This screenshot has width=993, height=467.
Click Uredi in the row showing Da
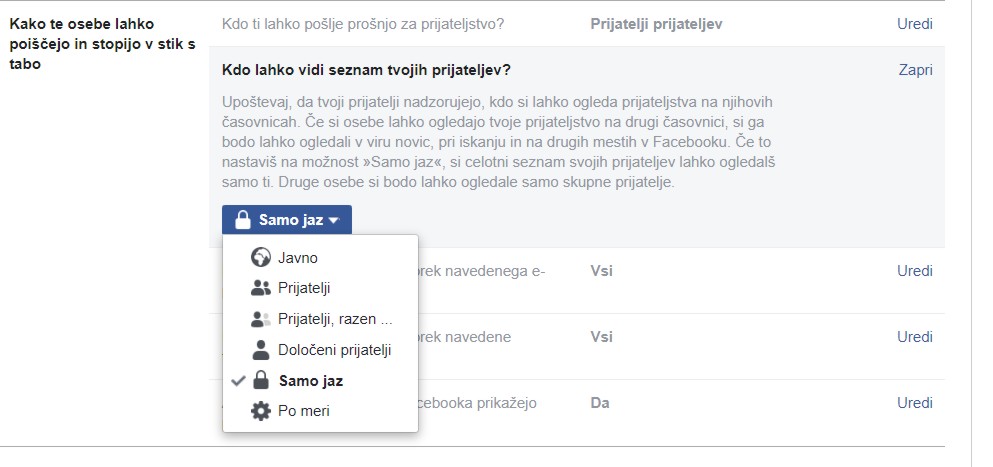click(x=914, y=403)
